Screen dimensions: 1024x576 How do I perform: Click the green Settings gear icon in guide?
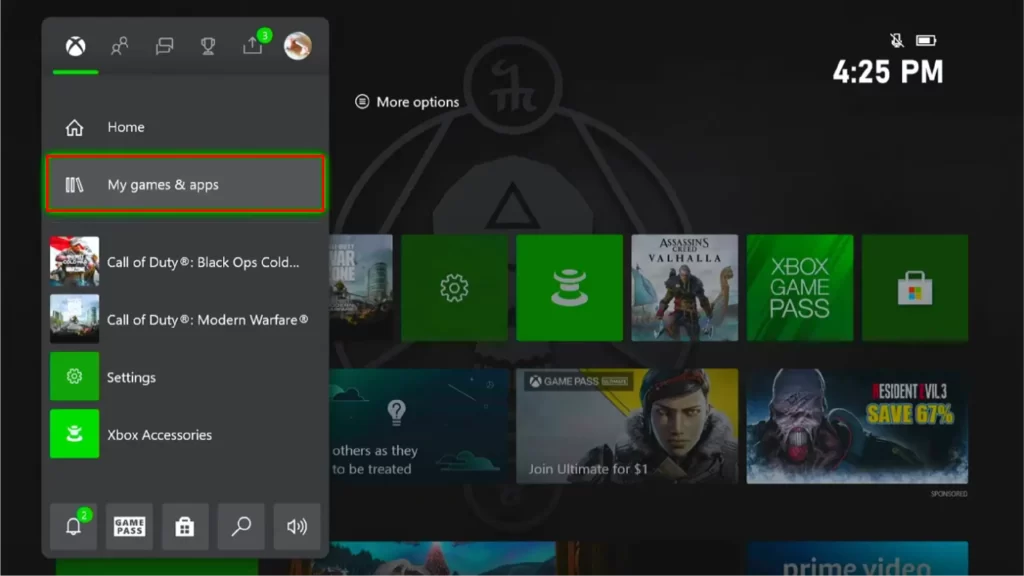click(74, 376)
